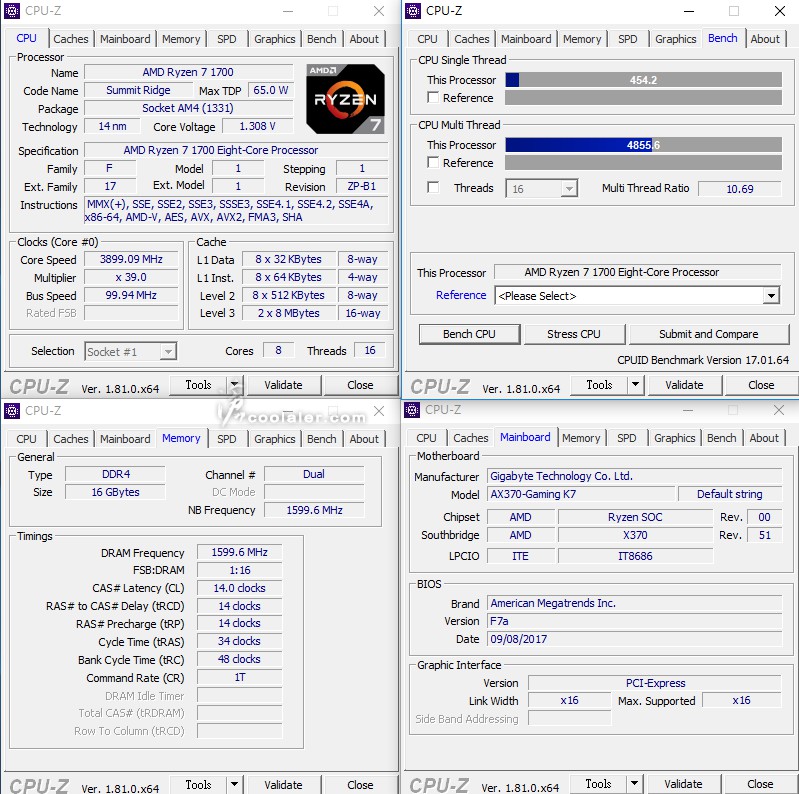Close the Bench CPU-Z window
The image size is (799, 794).
(780, 11)
